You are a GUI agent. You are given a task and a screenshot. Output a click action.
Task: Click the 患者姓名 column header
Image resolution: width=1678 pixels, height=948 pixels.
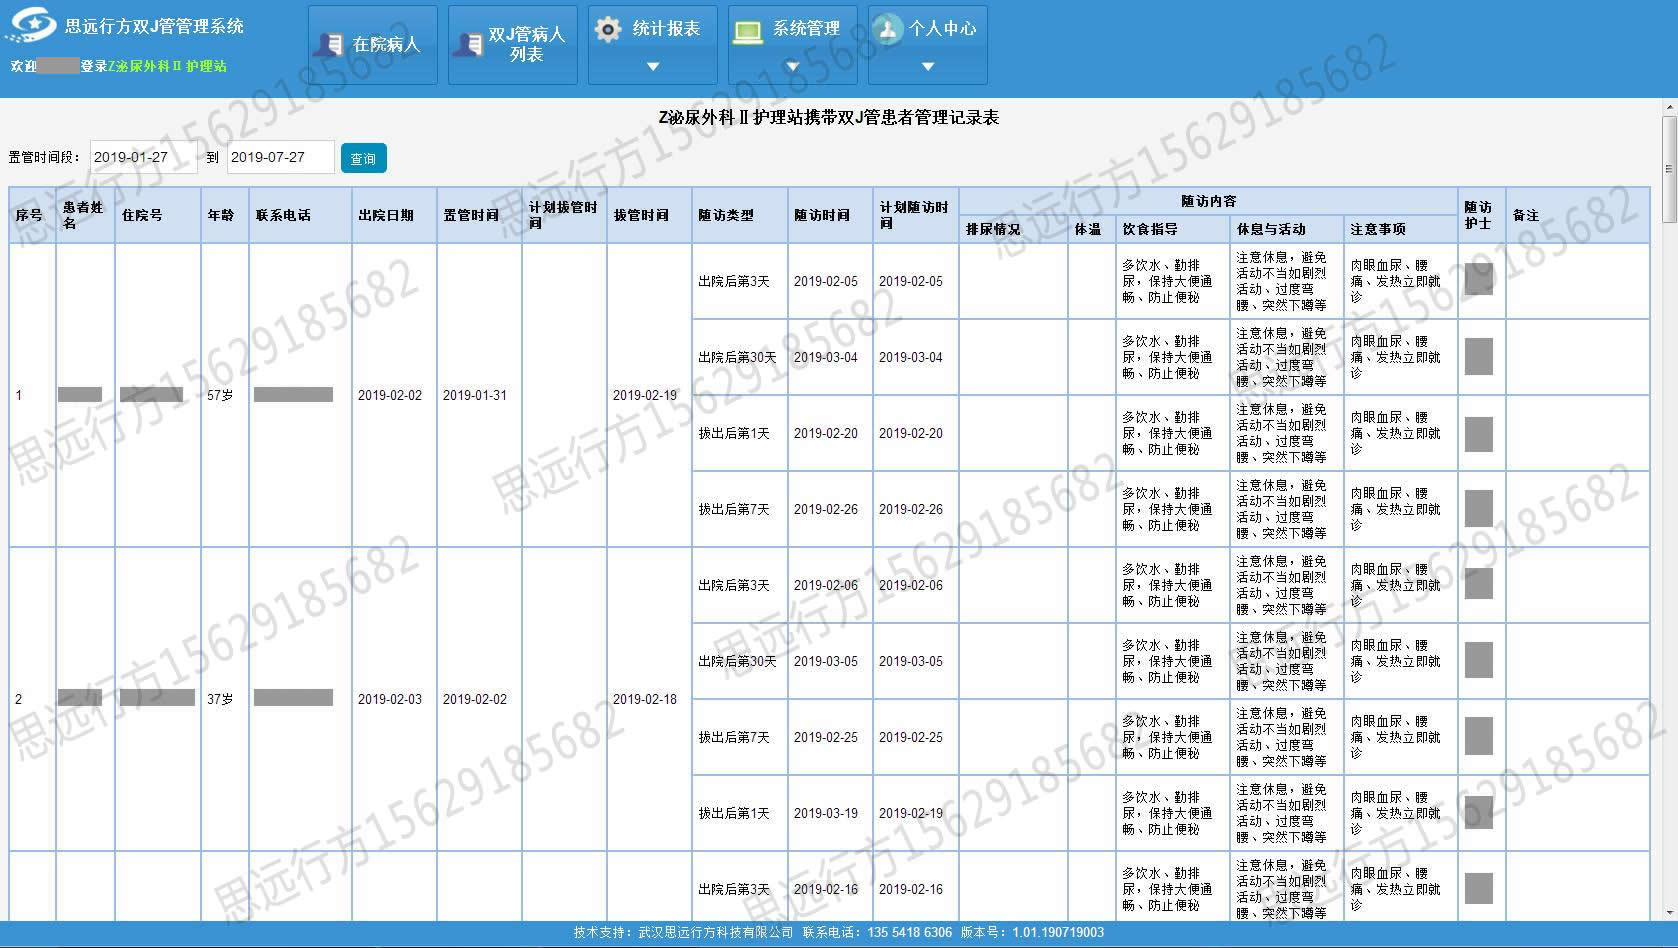(x=85, y=215)
